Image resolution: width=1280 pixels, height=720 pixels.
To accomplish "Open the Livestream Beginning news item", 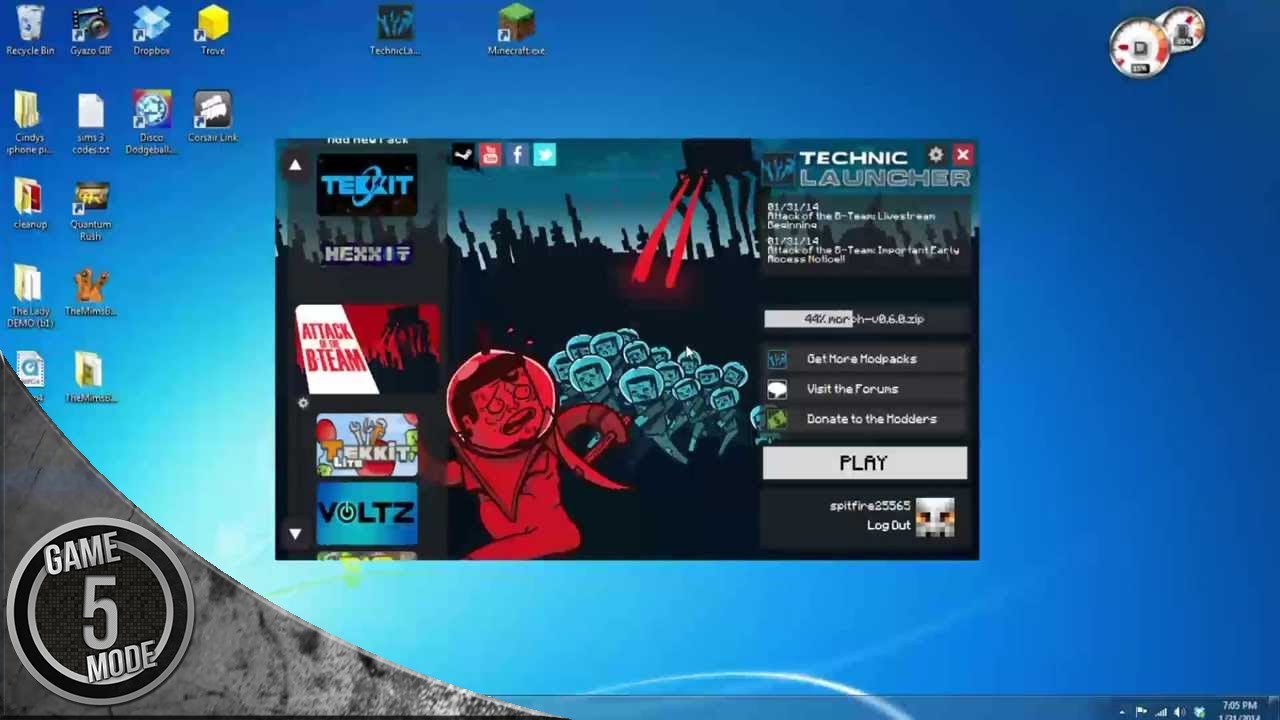I will 851,216.
